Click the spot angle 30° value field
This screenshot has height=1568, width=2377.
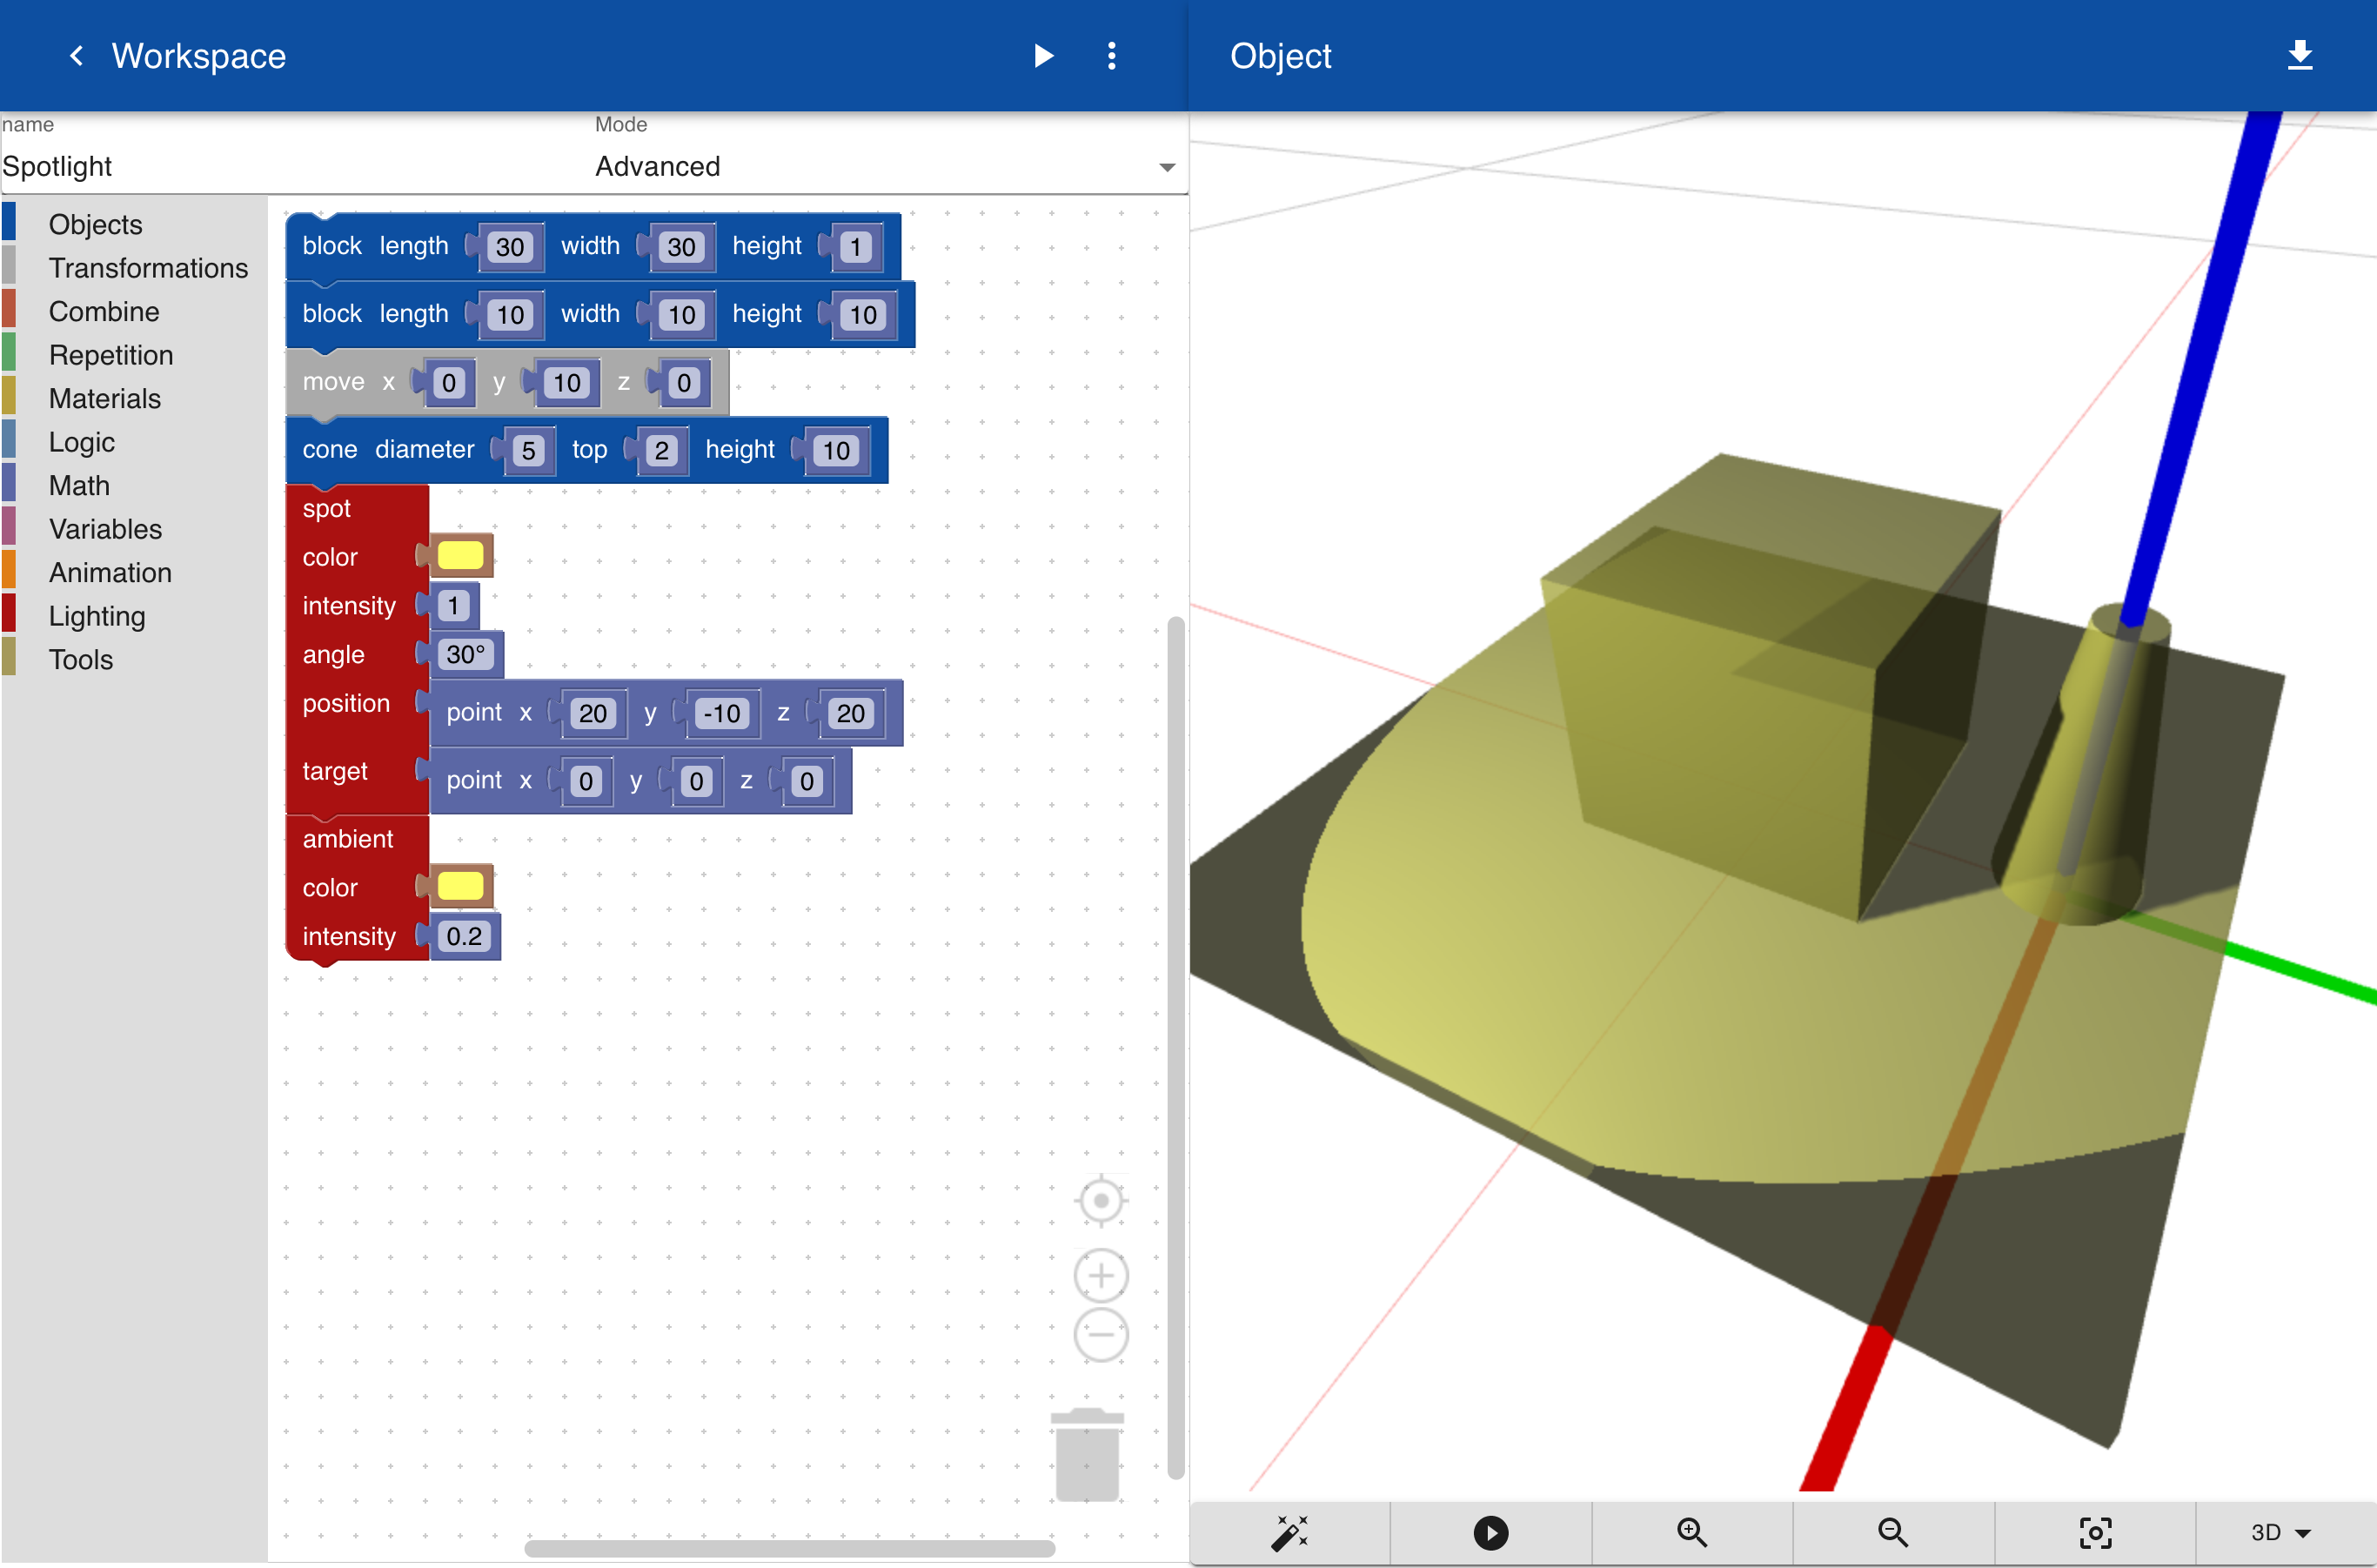[465, 654]
